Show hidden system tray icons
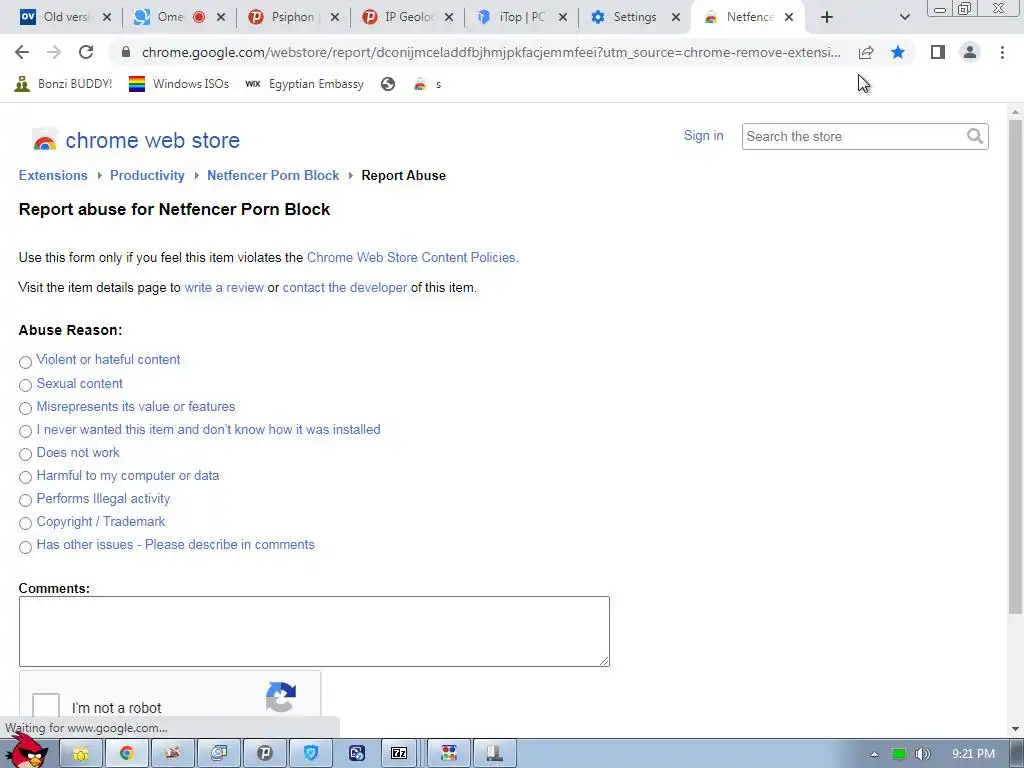Viewport: 1024px width, 768px height. click(x=874, y=754)
